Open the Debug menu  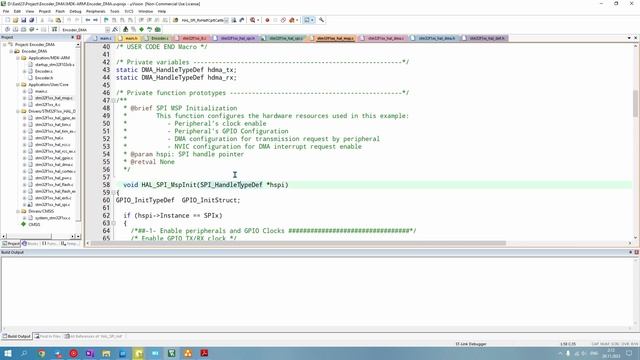(x=75, y=11)
